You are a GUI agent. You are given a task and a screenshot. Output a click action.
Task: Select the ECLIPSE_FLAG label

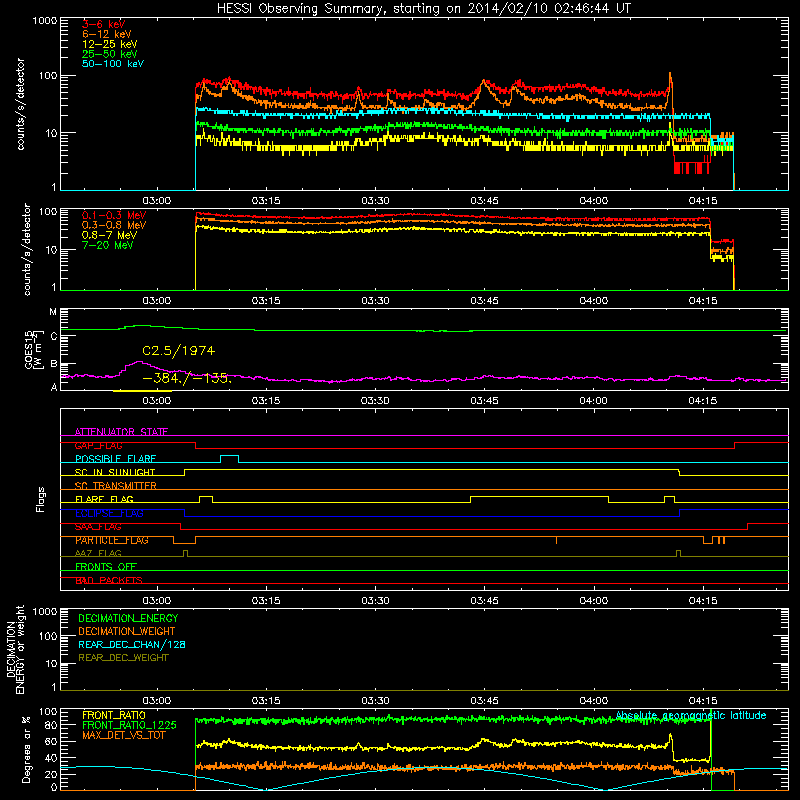[109, 513]
